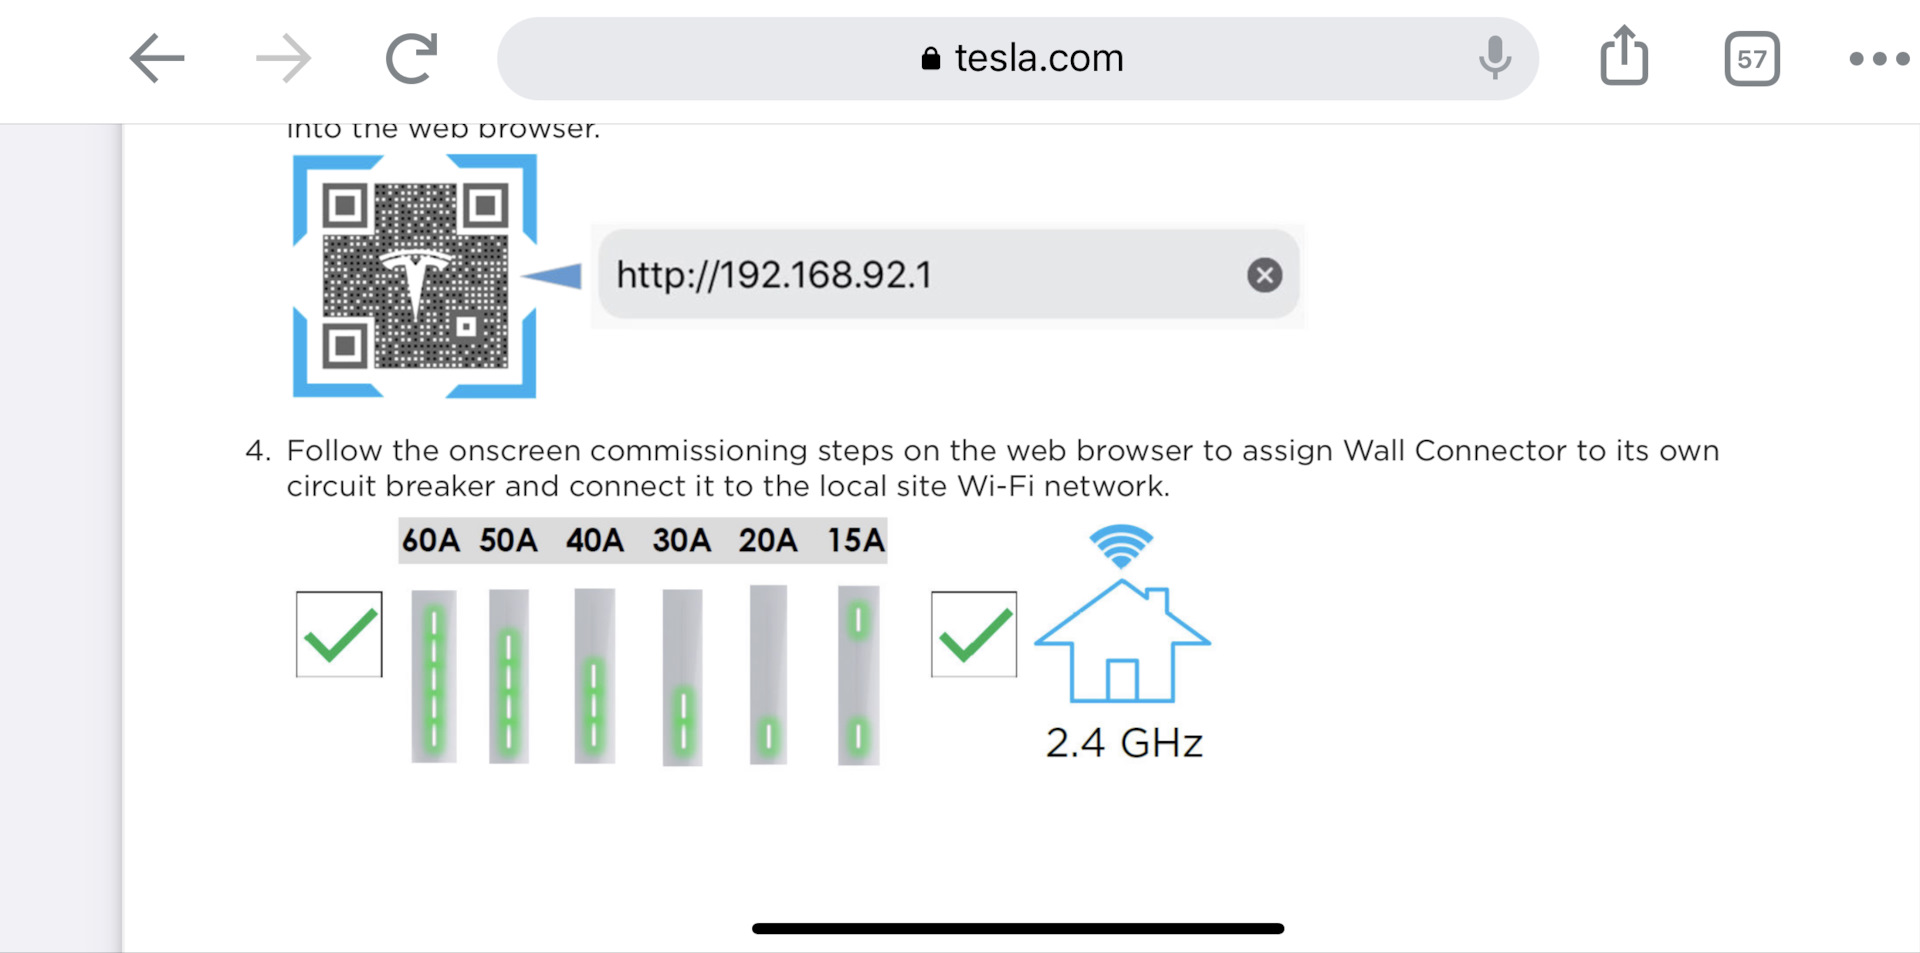Open the 57 tabs switcher
This screenshot has height=953, width=1920.
click(x=1752, y=59)
